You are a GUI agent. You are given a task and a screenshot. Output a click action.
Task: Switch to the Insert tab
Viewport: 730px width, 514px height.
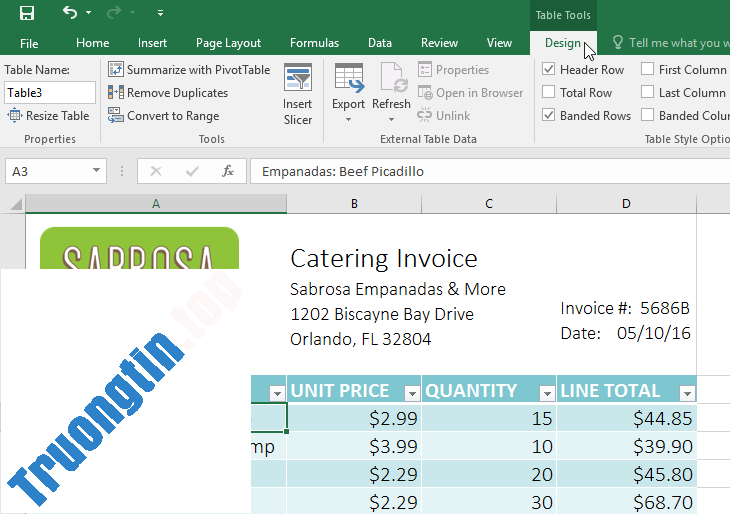coord(152,43)
